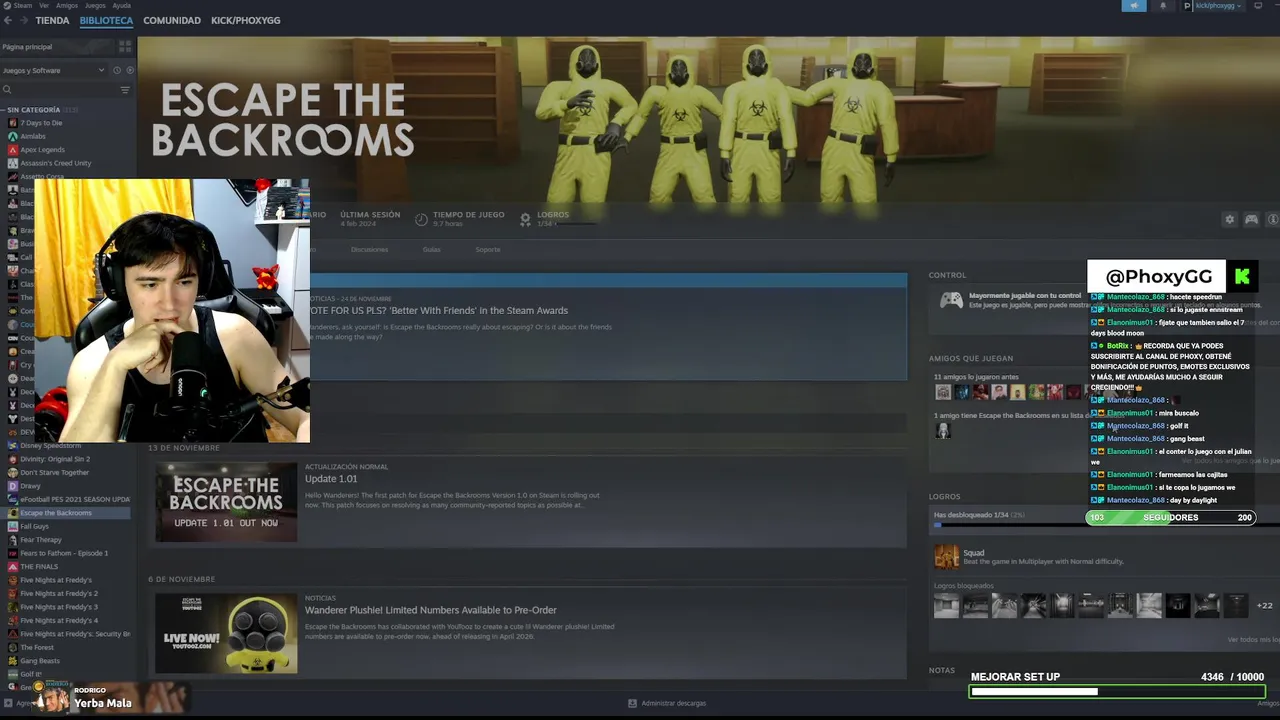Select Five Nights at Freddy's 2
The image size is (1280, 720).
[59, 594]
